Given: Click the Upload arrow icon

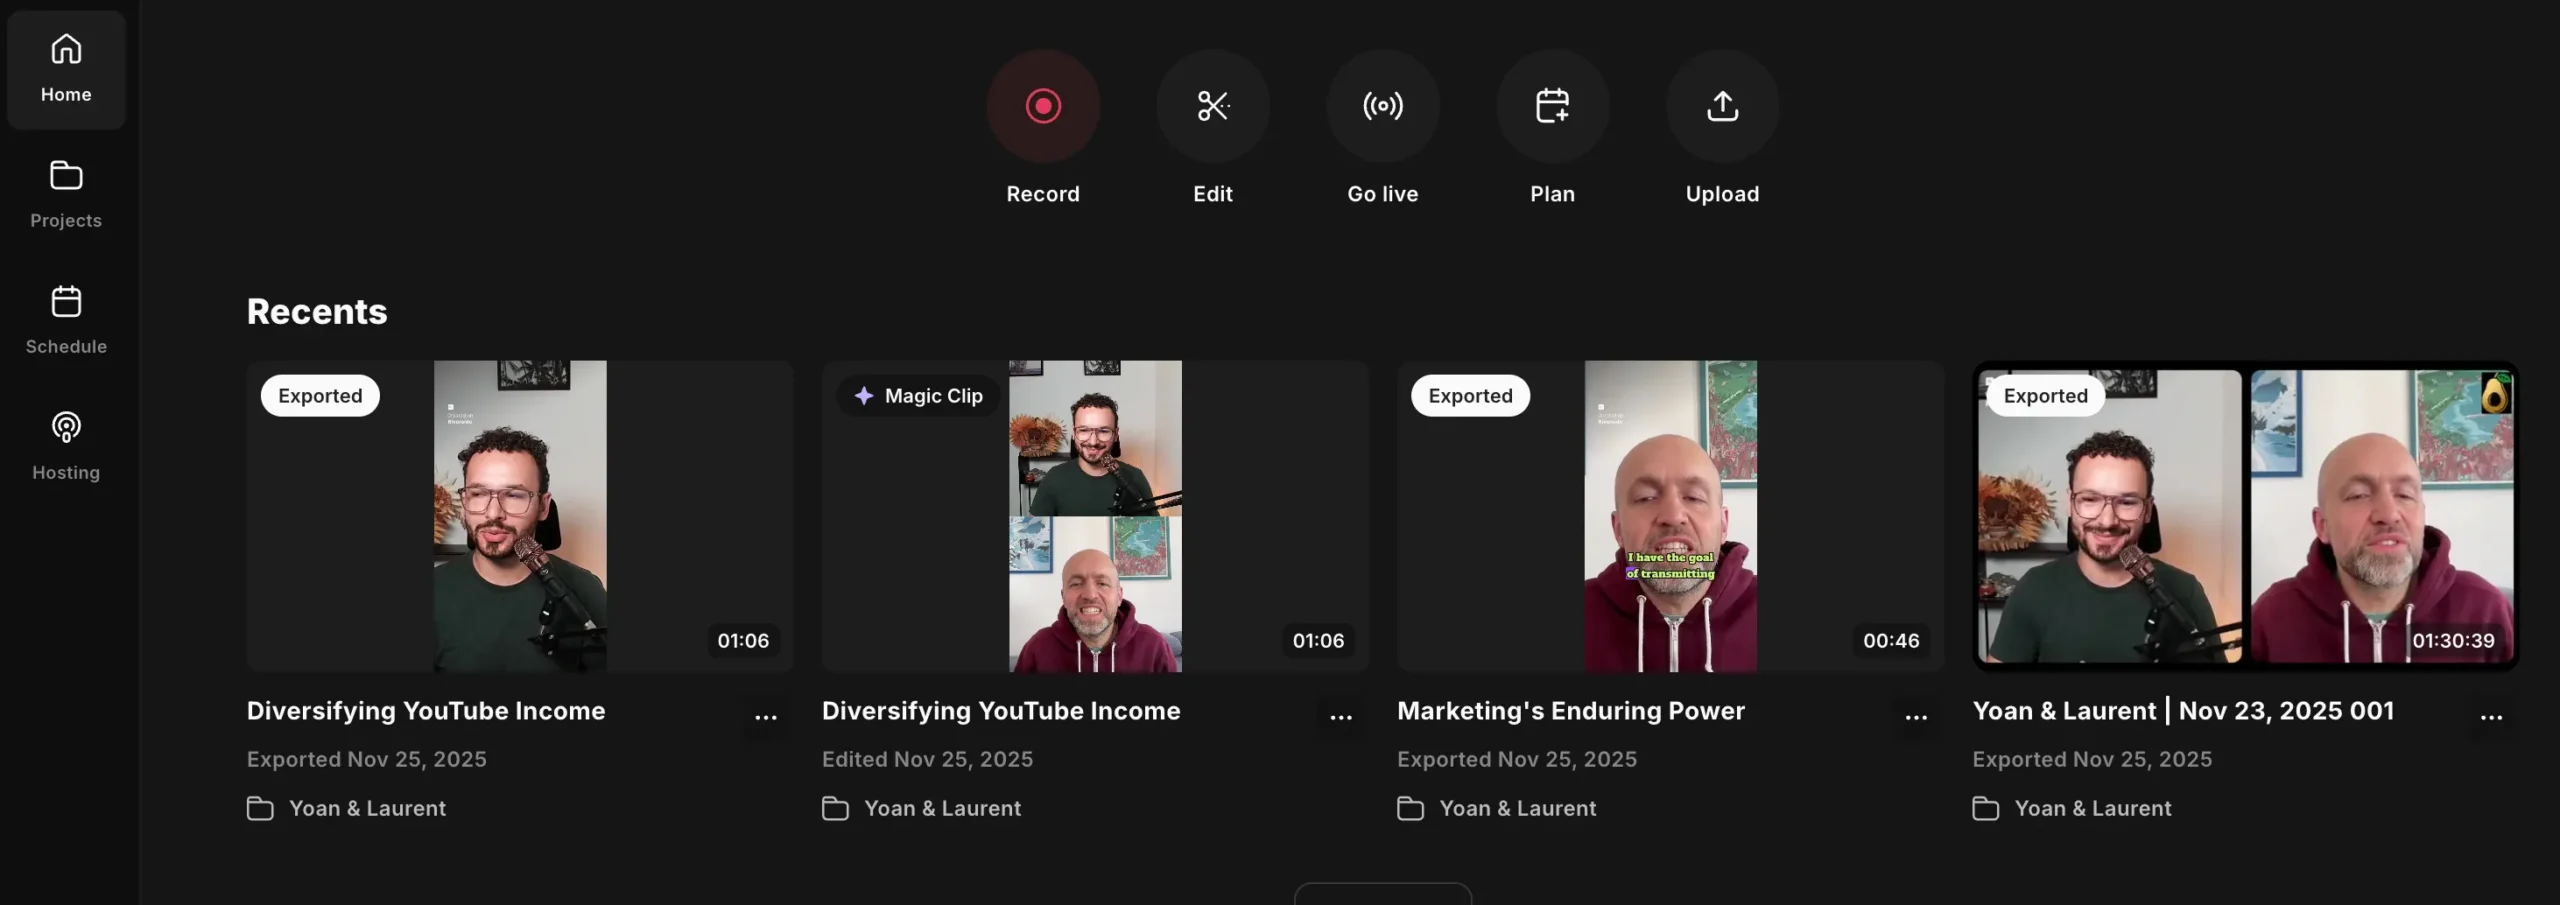Looking at the screenshot, I should [x=1722, y=106].
